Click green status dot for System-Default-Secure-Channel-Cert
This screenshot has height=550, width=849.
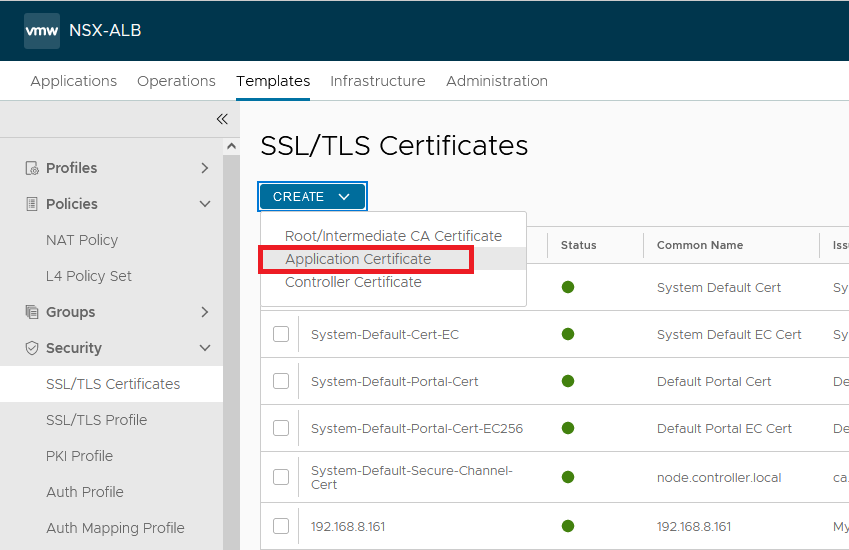click(x=568, y=477)
